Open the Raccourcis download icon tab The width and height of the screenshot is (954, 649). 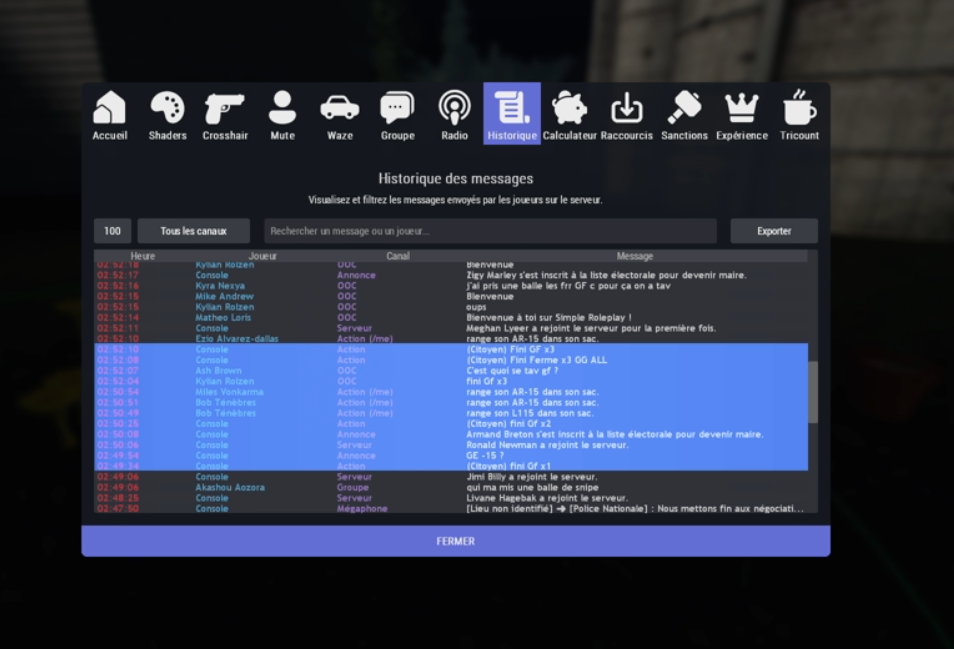point(627,114)
